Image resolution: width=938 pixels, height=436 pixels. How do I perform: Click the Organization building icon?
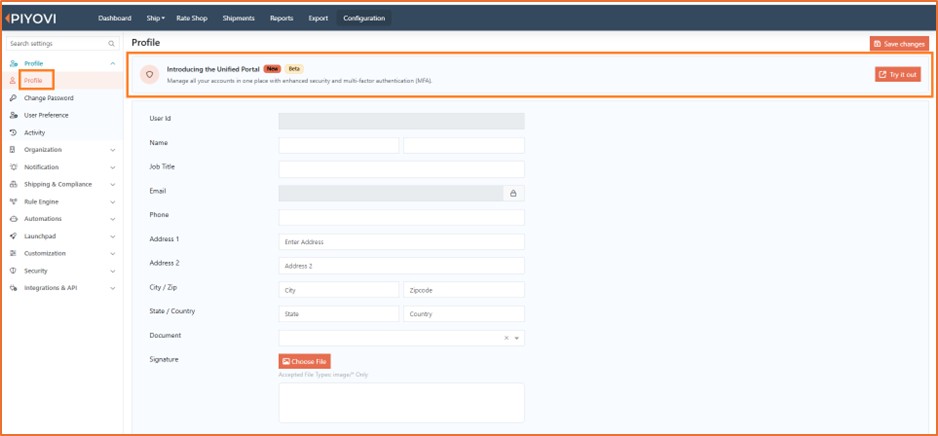coord(13,150)
